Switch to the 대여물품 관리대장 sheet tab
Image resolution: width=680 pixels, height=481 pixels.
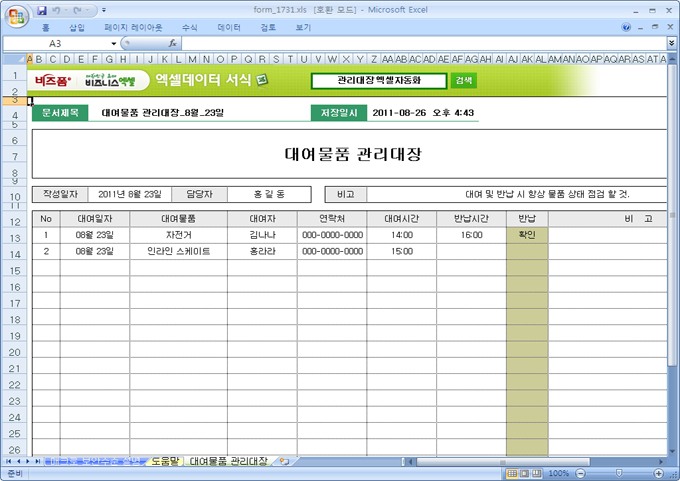(x=229, y=461)
